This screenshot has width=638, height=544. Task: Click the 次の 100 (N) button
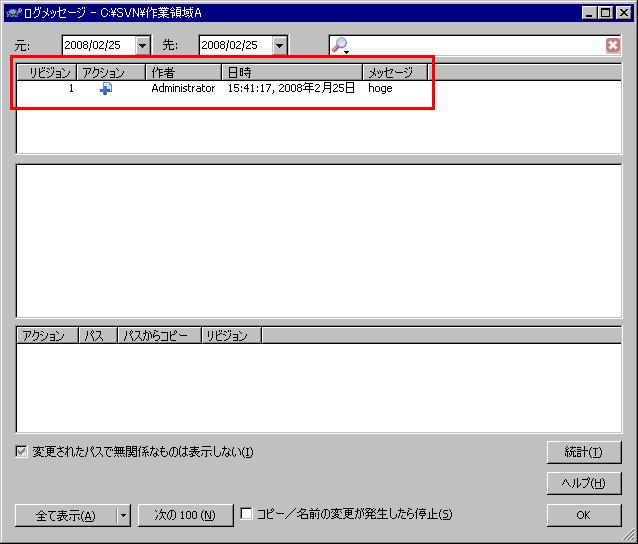tap(186, 515)
